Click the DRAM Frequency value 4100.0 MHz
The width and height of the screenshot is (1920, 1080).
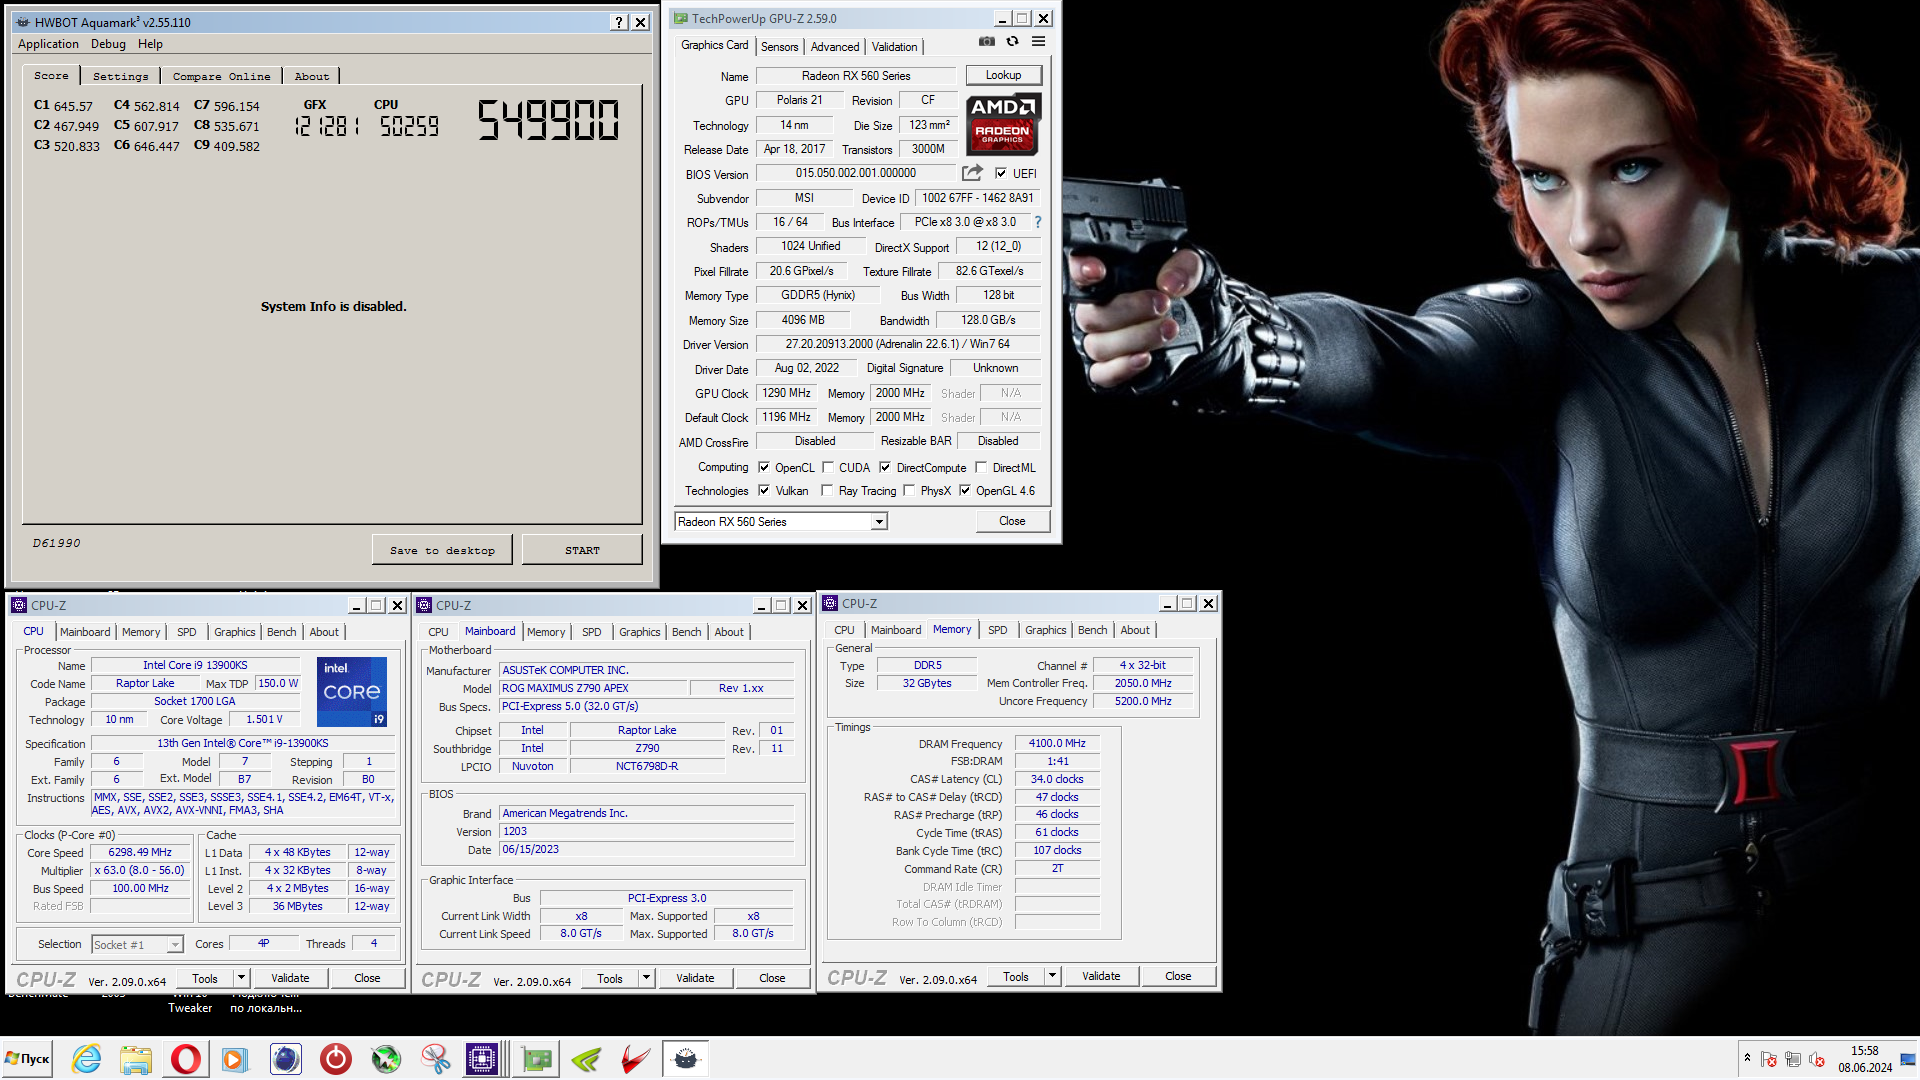pos(1057,743)
